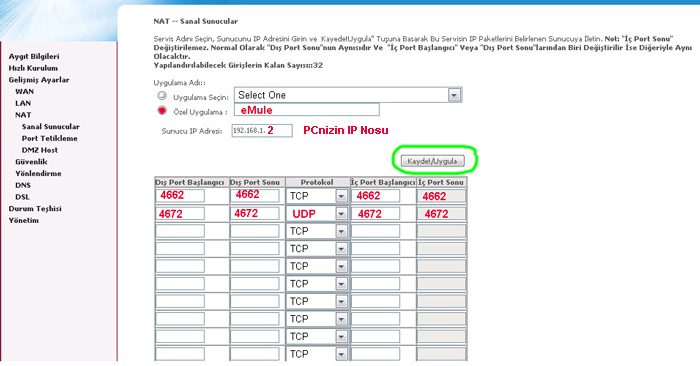The image size is (700, 366).
Task: Click the Özel Uygulama name field
Action: pyautogui.click(x=307, y=110)
